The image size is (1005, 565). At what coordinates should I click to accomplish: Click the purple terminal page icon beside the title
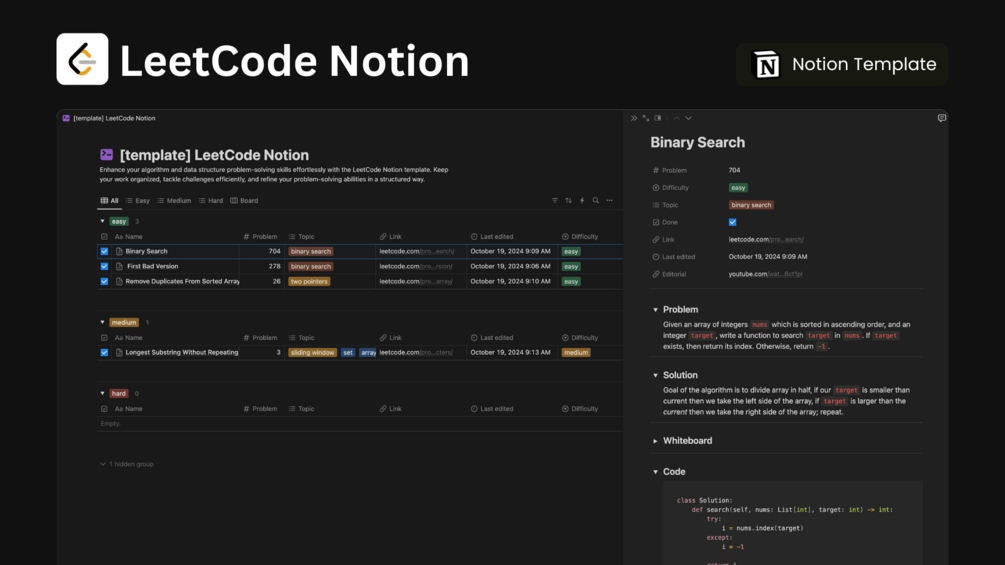(106, 154)
